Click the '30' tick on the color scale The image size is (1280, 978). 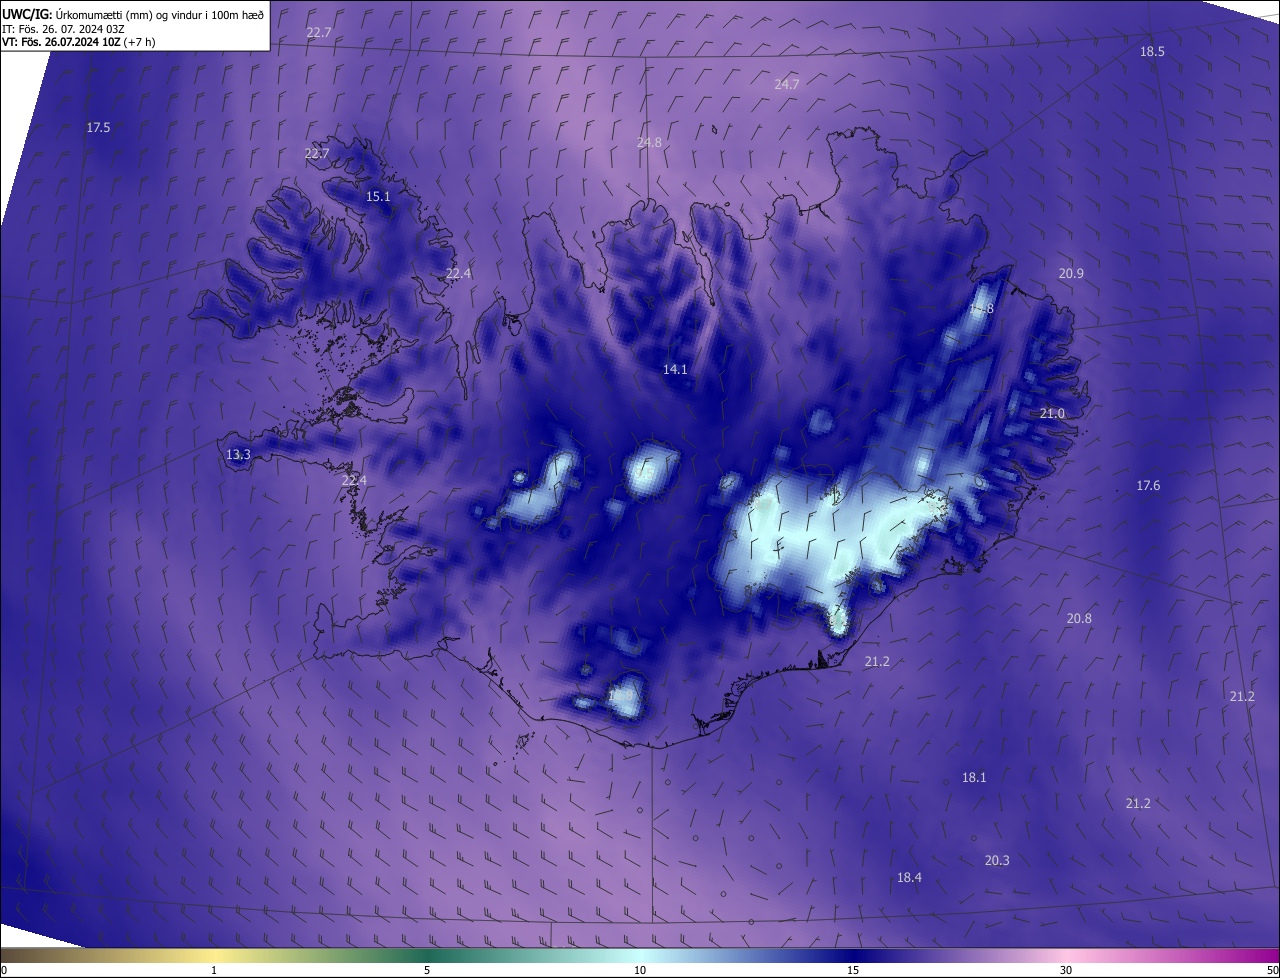coord(1066,970)
